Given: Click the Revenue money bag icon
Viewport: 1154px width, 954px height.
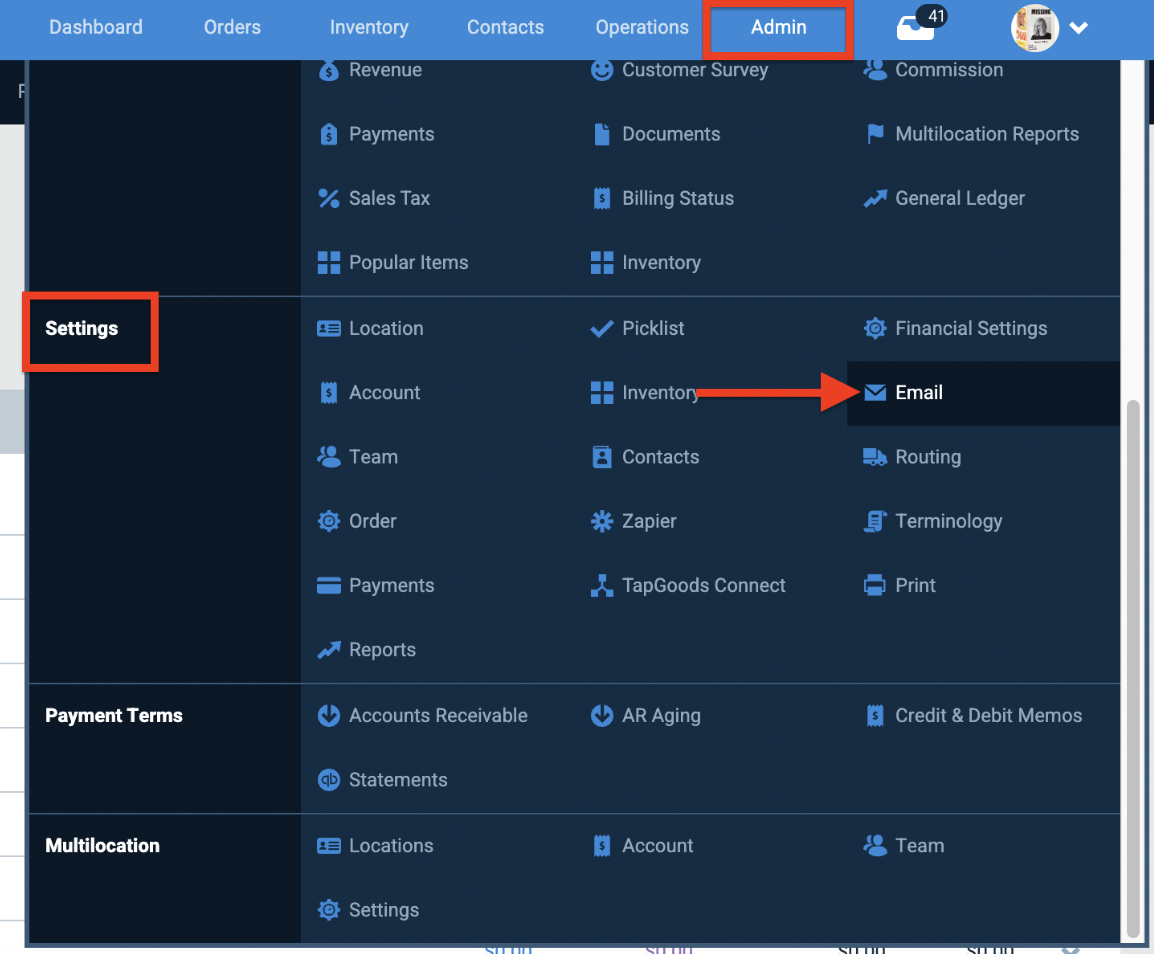Looking at the screenshot, I should click(x=328, y=70).
